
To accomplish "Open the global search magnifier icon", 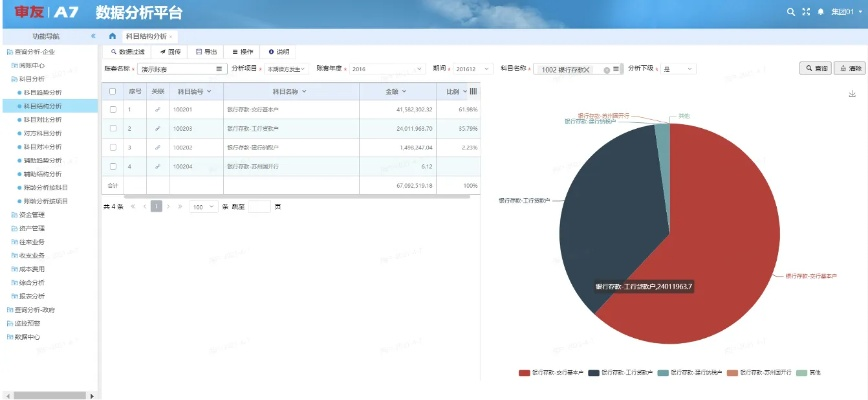I will click(791, 12).
